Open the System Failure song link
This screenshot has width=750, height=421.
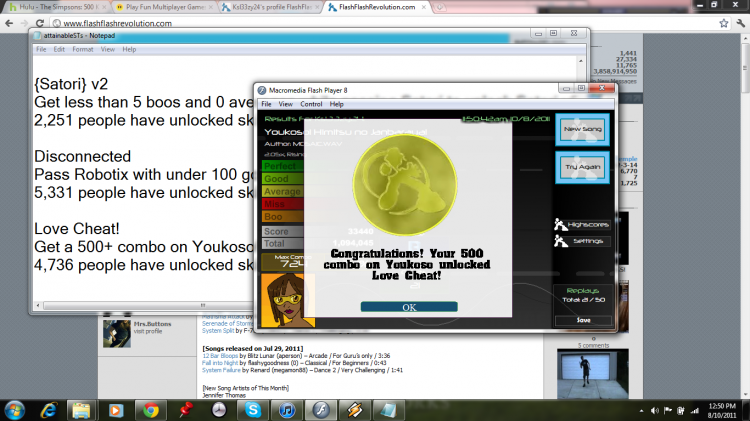coord(221,370)
